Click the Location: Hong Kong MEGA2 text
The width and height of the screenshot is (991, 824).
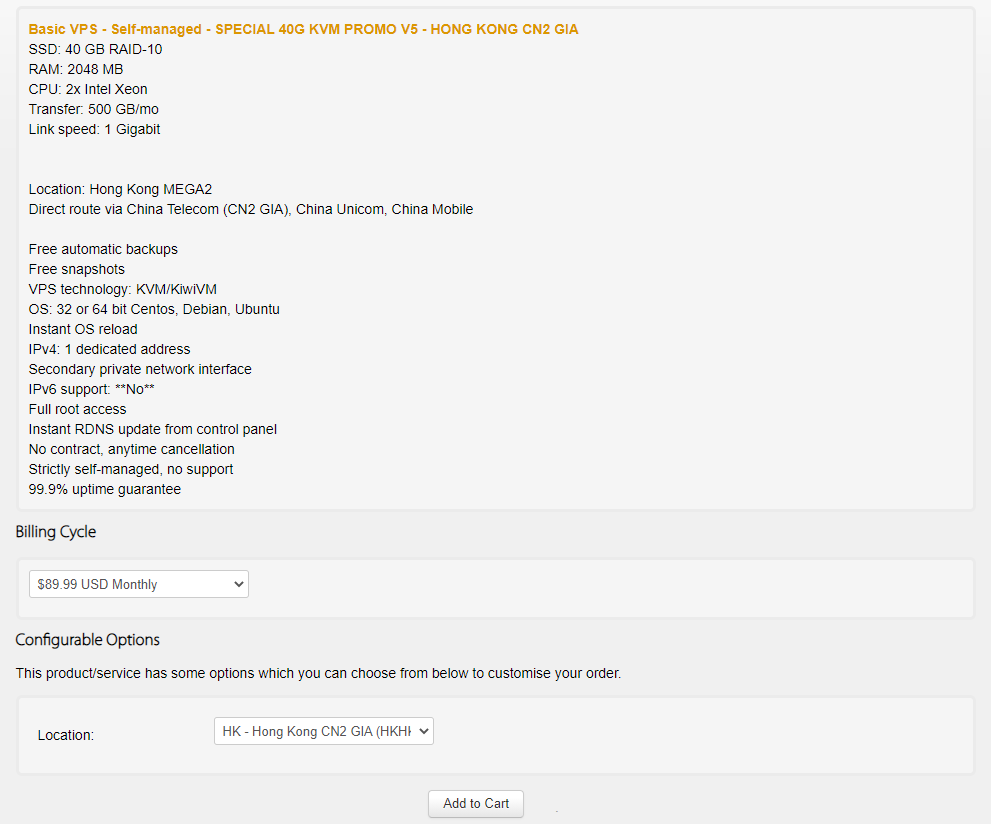[120, 190]
